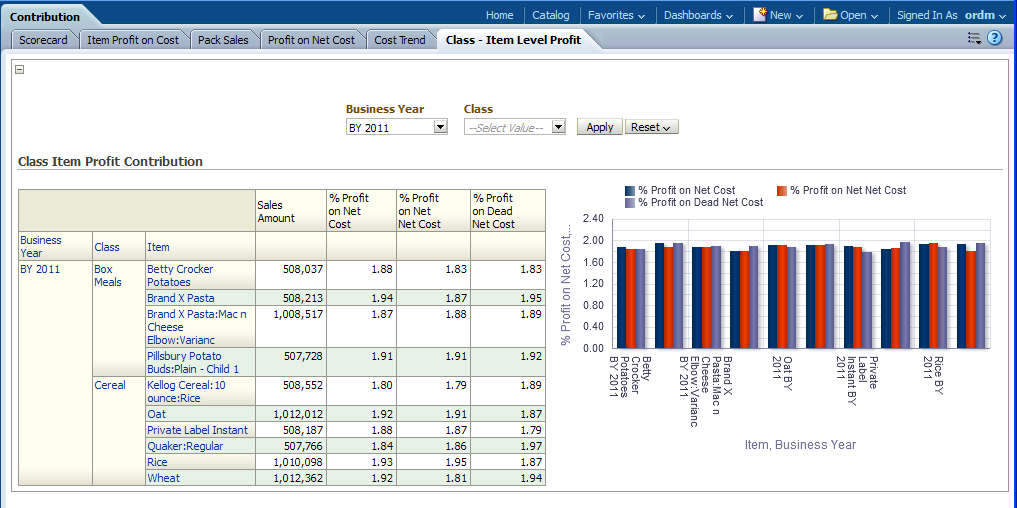Click the Rice BY 2011 chart axis label
Image resolution: width=1017 pixels, height=508 pixels.
point(933,376)
